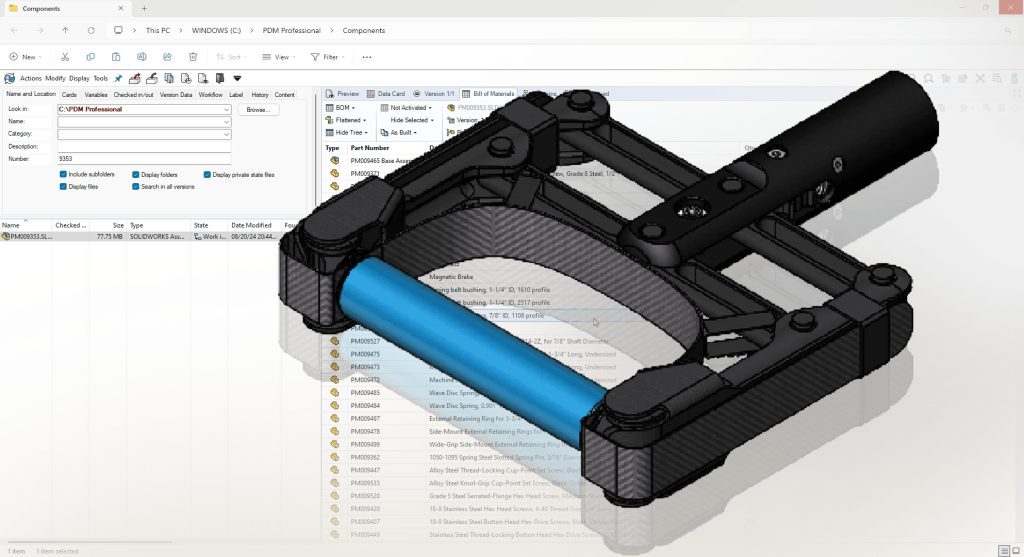Click the copy documents icon in PDM toolbar

(x=168, y=78)
